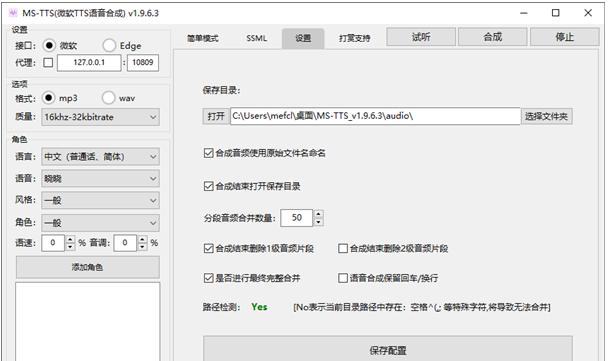Click the proxy port field 10809
This screenshot has width=609, height=361.
(143, 63)
